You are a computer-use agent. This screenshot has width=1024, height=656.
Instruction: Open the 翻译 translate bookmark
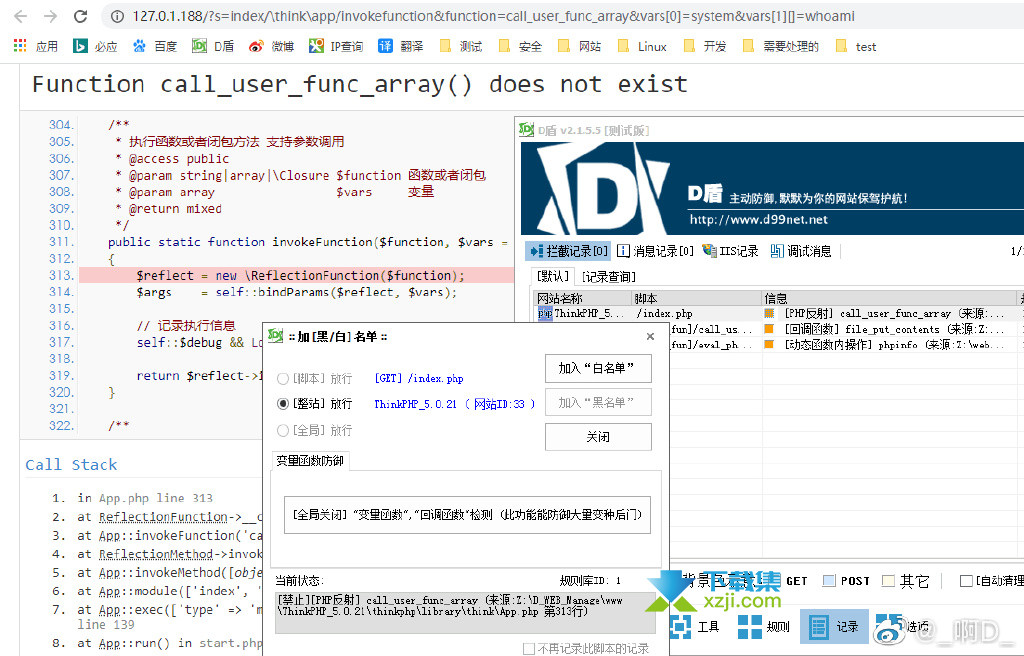(x=401, y=46)
